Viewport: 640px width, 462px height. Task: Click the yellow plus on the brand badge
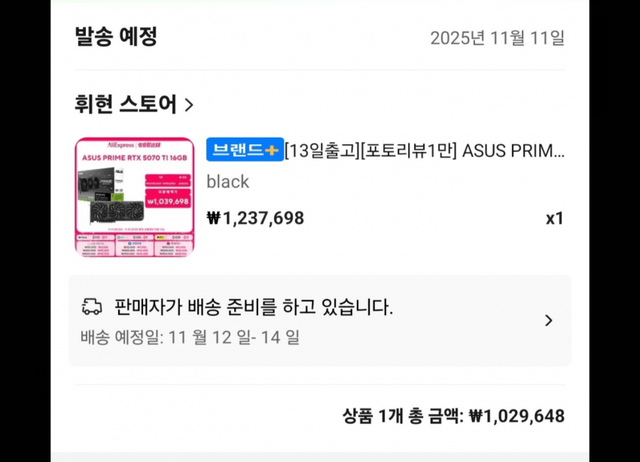[x=272, y=150]
